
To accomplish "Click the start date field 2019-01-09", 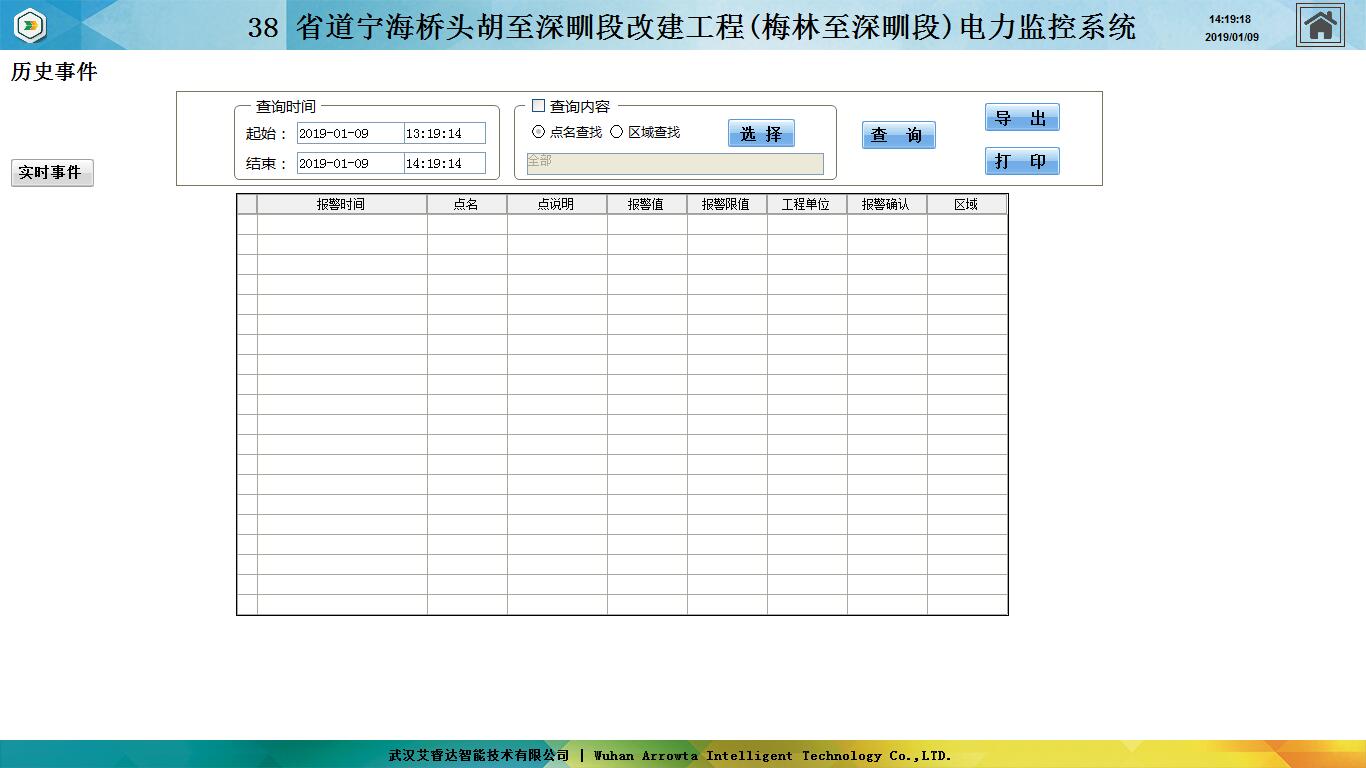I will [350, 133].
